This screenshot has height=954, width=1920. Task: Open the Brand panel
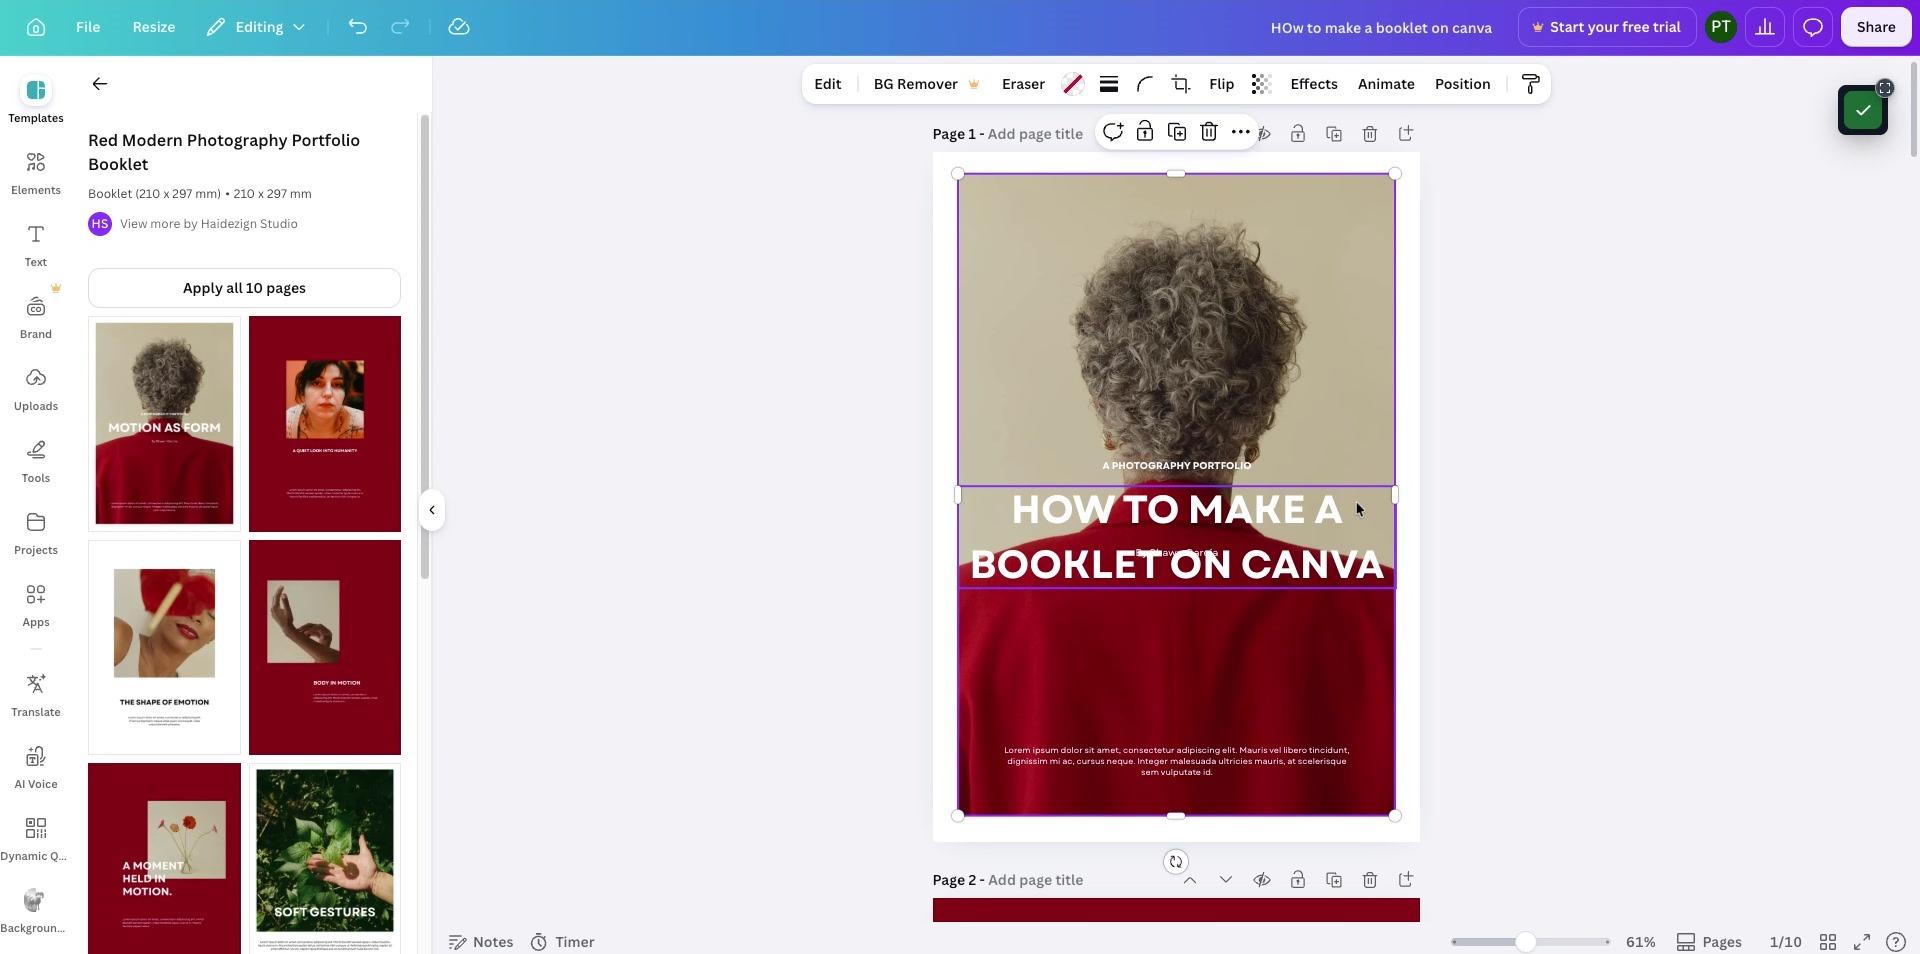pyautogui.click(x=36, y=317)
